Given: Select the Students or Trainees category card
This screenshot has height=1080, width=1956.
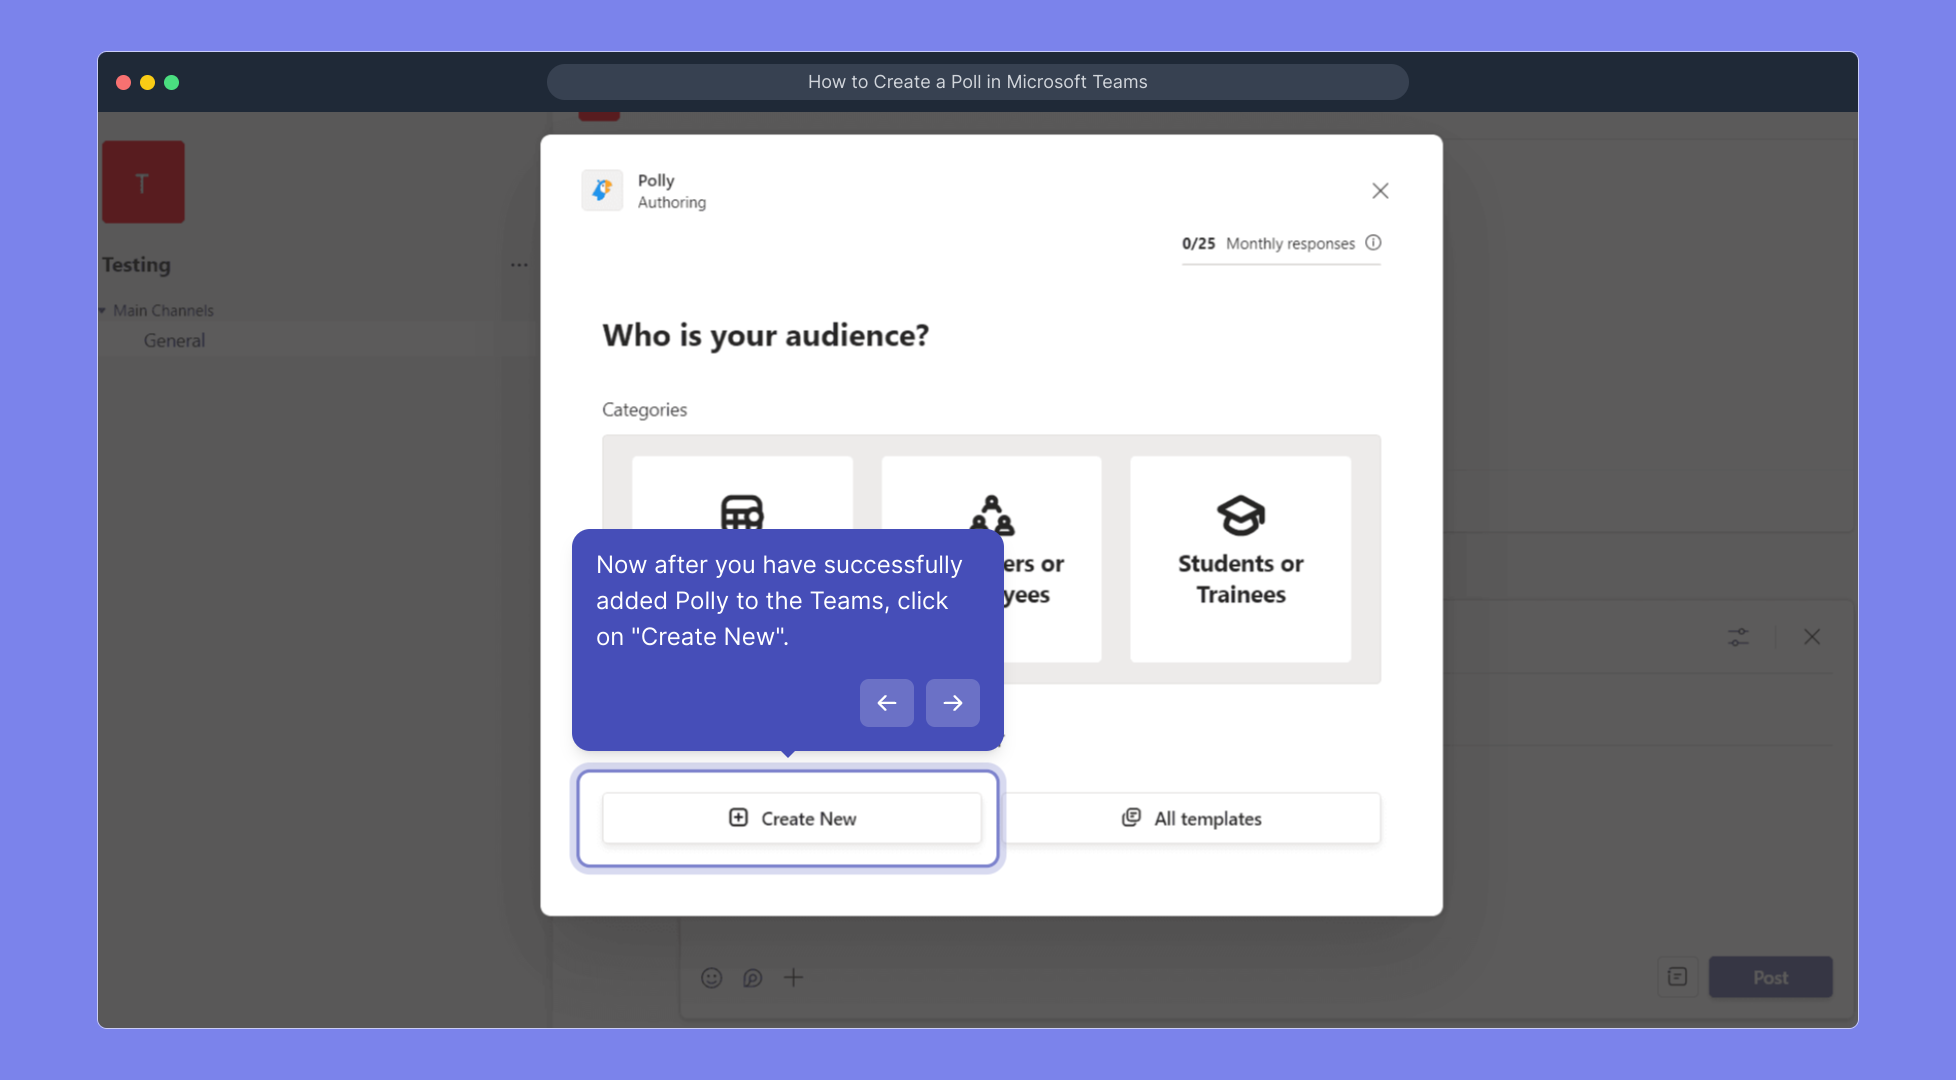Looking at the screenshot, I should point(1240,560).
